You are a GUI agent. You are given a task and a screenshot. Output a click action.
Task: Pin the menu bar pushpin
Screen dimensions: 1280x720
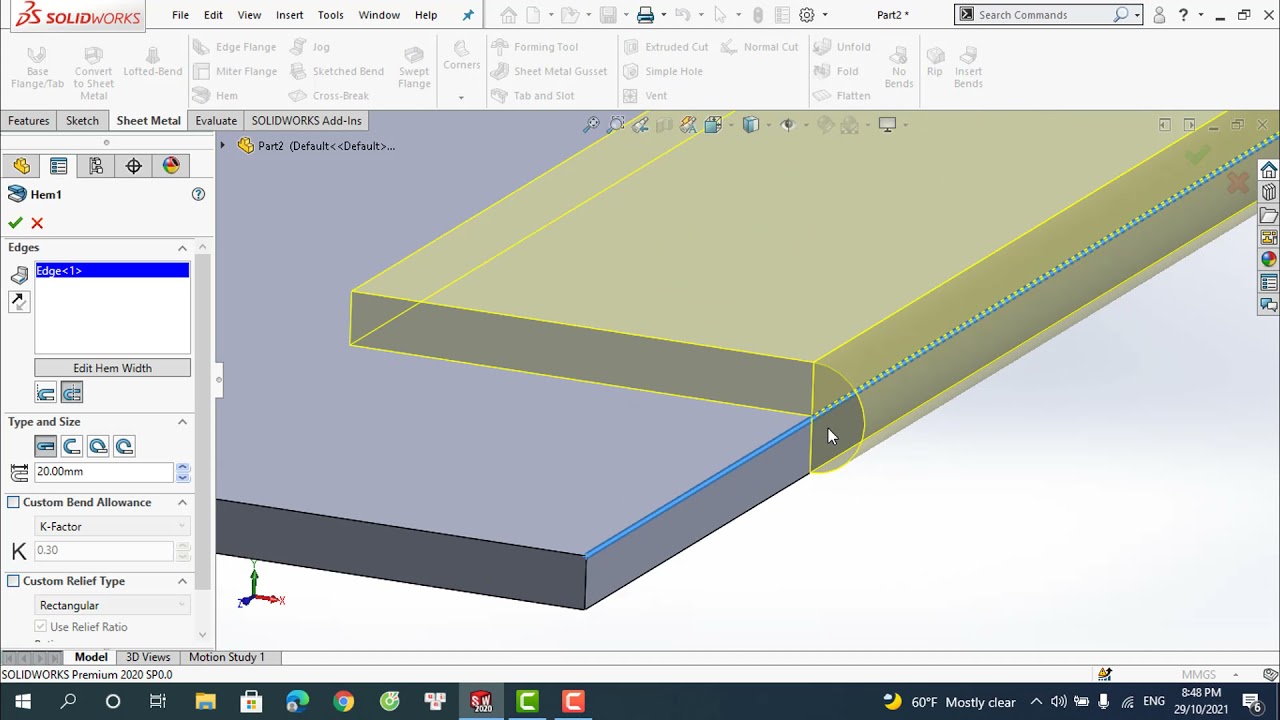click(468, 15)
